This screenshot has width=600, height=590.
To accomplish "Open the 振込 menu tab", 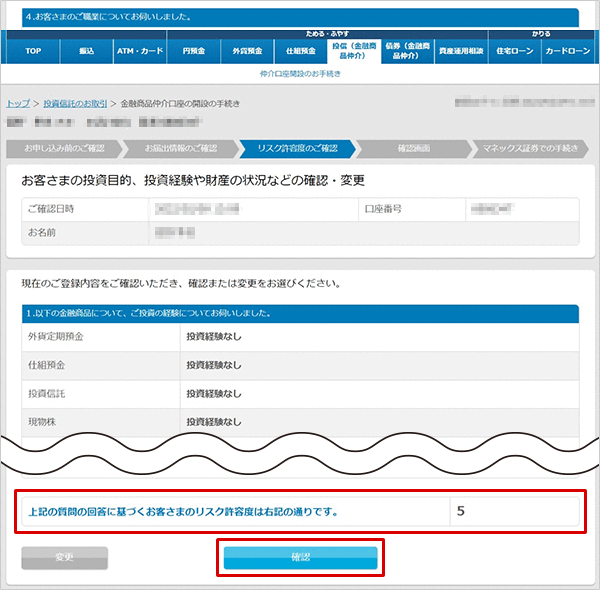I will [87, 50].
